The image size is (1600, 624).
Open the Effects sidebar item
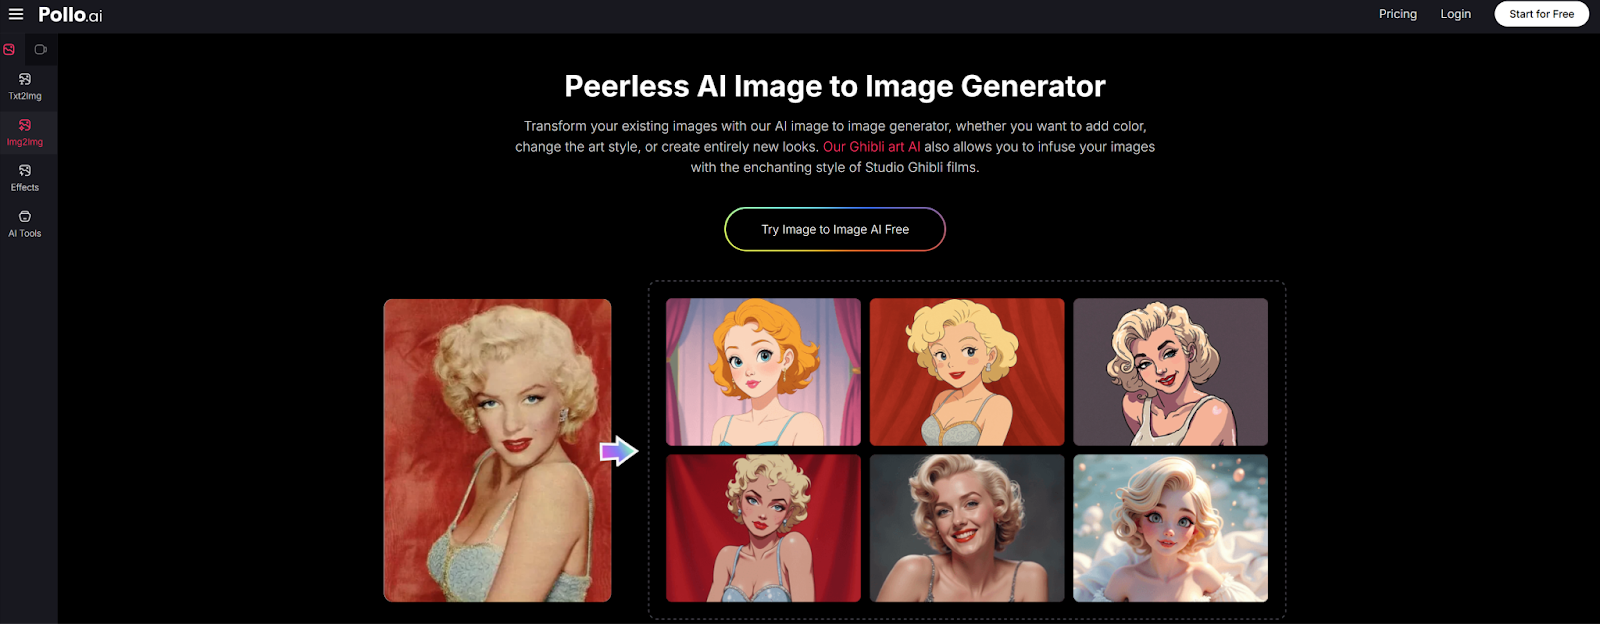tap(25, 178)
